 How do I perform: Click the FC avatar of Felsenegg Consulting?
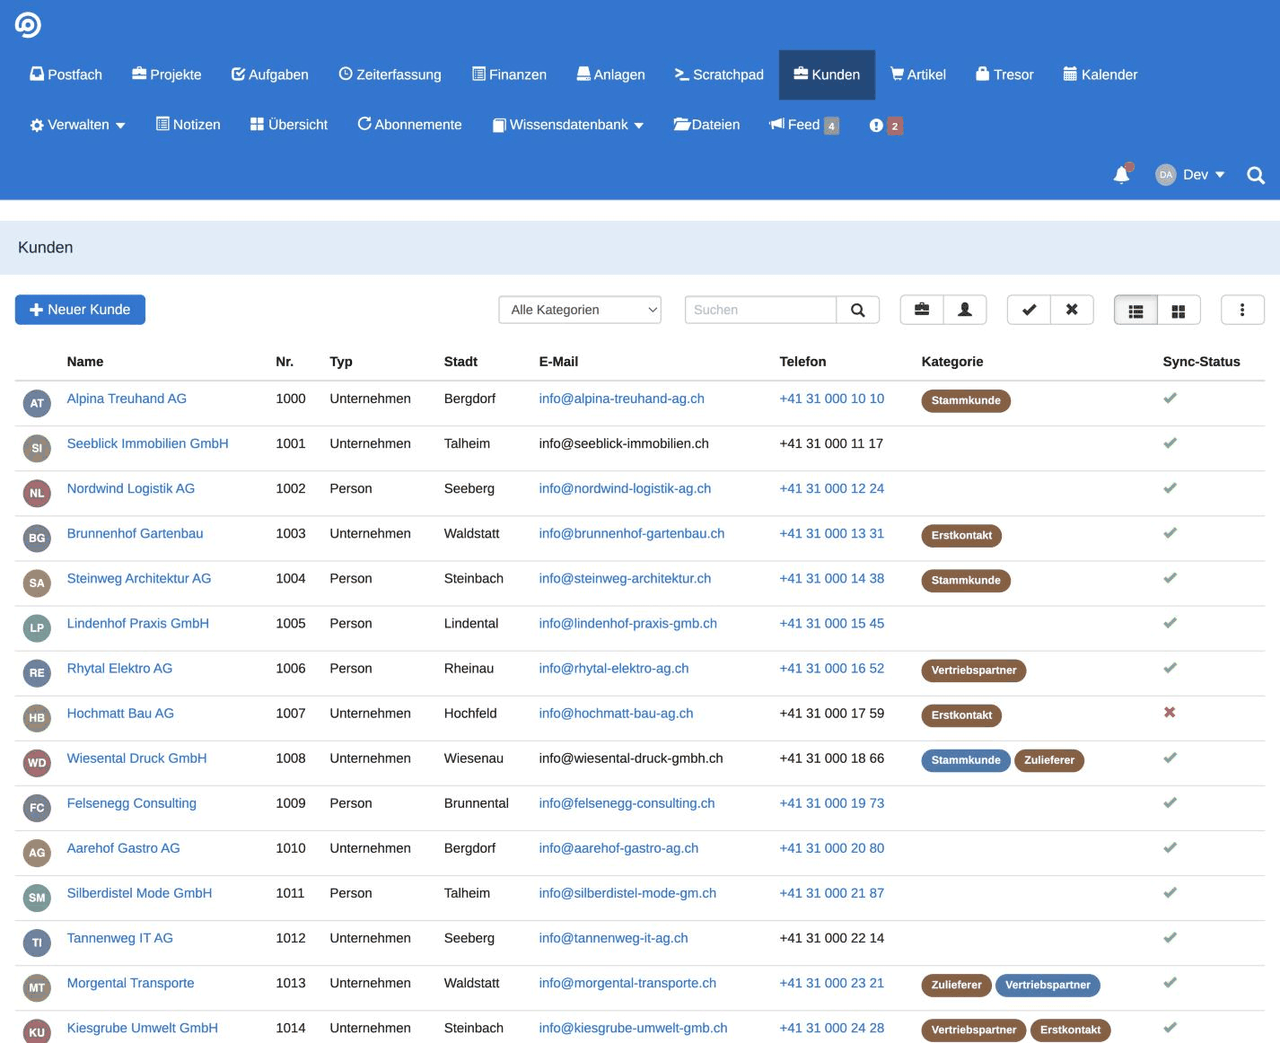(37, 808)
